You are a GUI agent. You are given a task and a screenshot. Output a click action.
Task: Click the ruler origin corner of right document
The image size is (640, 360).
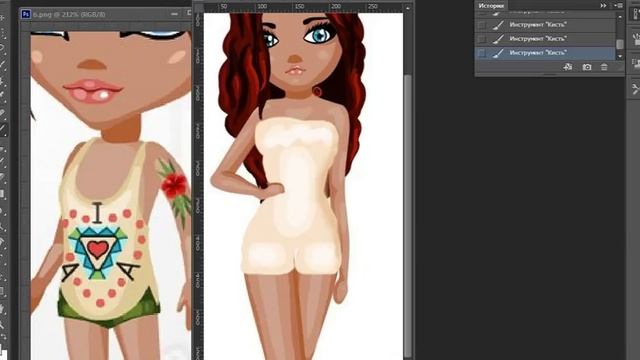pyautogui.click(x=198, y=7)
